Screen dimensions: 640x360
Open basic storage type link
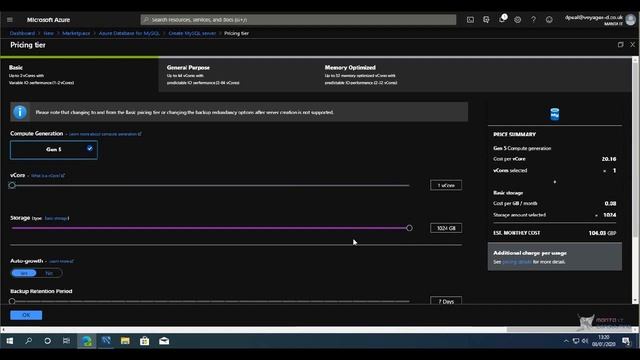click(56, 218)
